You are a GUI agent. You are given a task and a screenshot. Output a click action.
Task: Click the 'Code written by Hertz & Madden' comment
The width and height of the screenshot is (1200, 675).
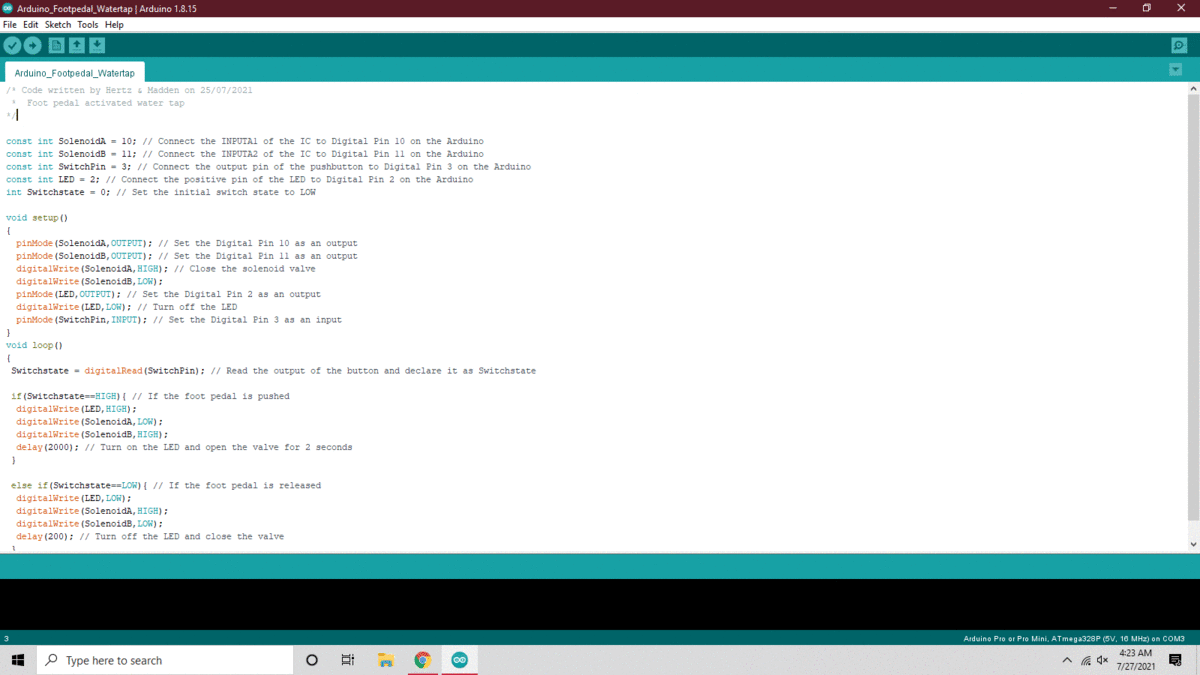pyautogui.click(x=129, y=90)
